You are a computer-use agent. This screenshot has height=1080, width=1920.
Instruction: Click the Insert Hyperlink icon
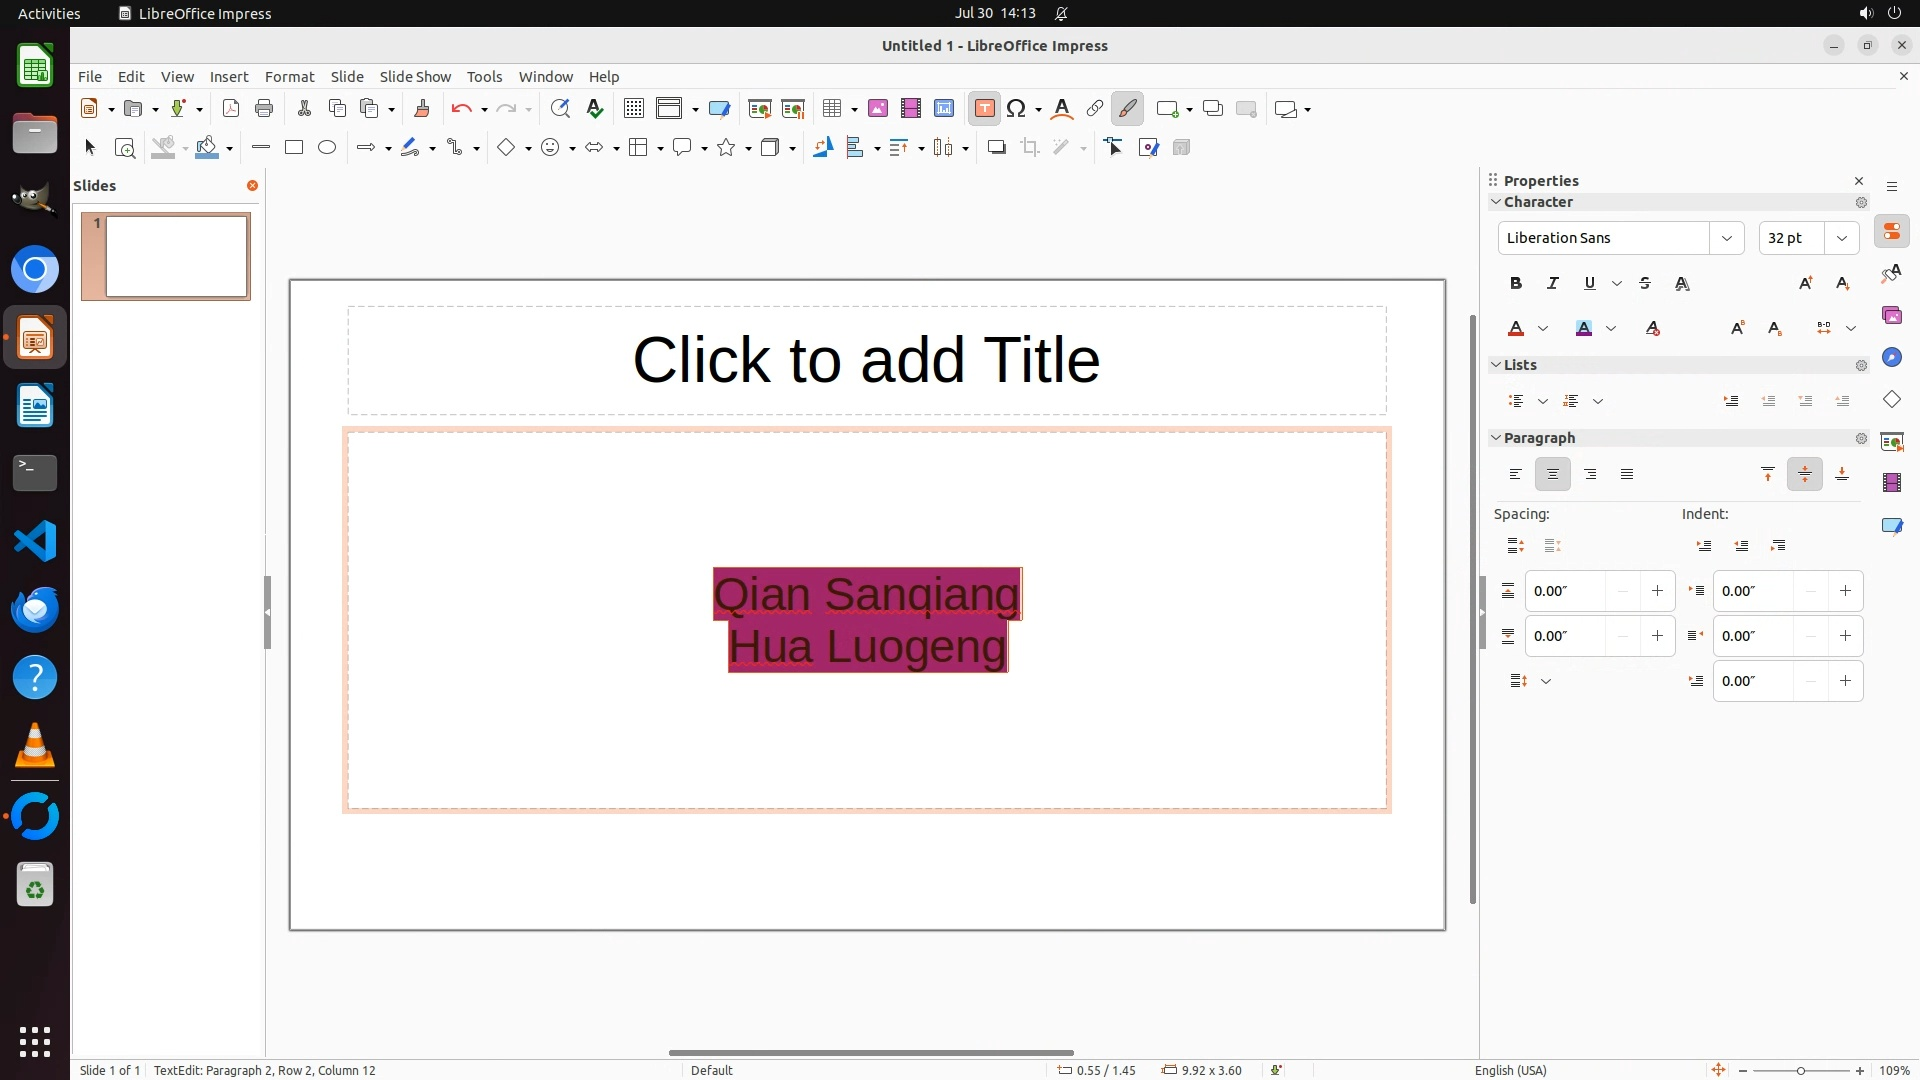click(1095, 109)
